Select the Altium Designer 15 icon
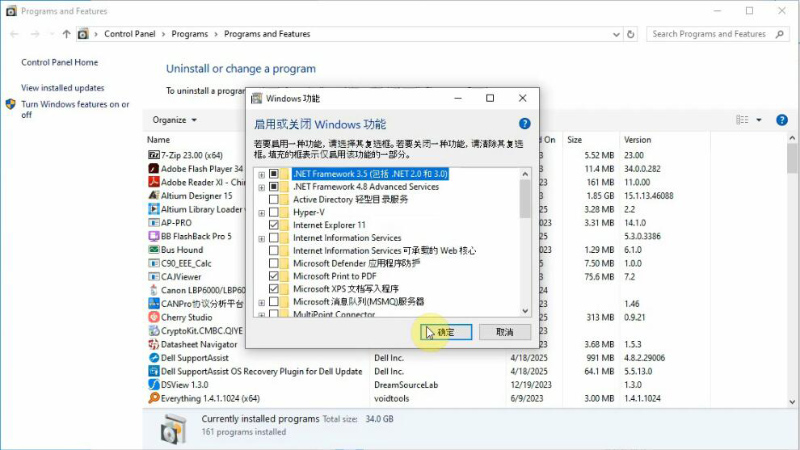The width and height of the screenshot is (800, 450). pyautogui.click(x=154, y=195)
